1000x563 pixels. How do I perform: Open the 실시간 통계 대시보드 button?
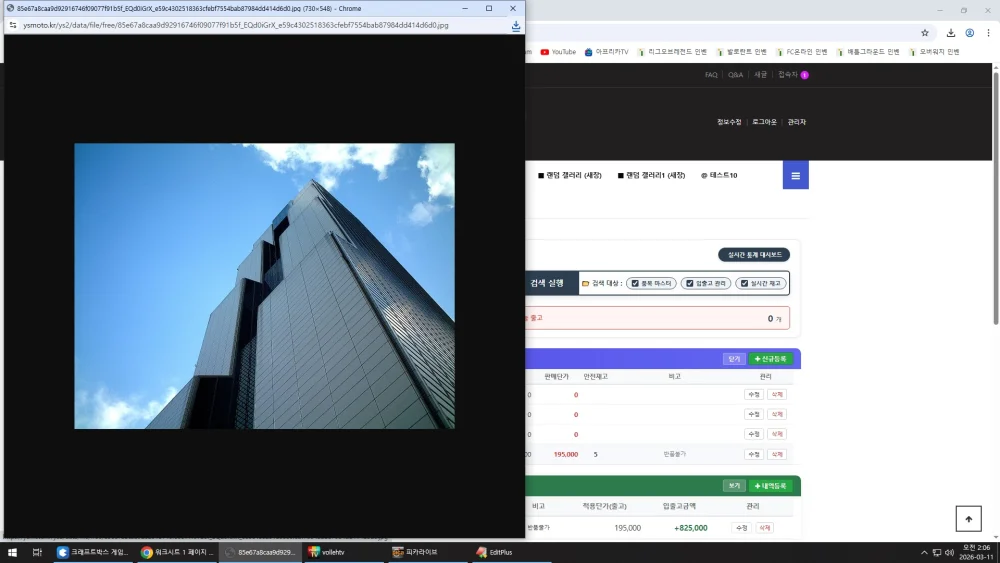point(754,255)
